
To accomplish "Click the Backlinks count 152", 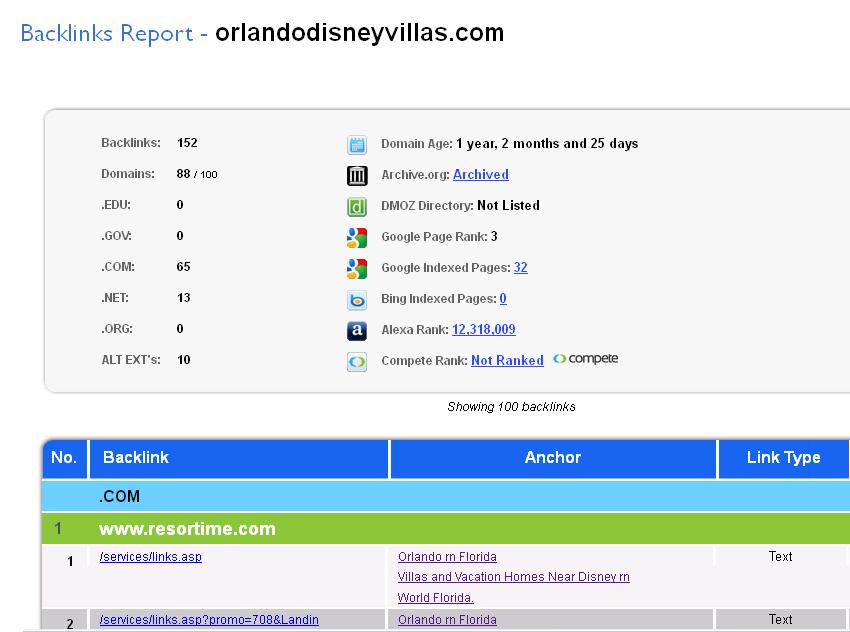I will [x=187, y=143].
